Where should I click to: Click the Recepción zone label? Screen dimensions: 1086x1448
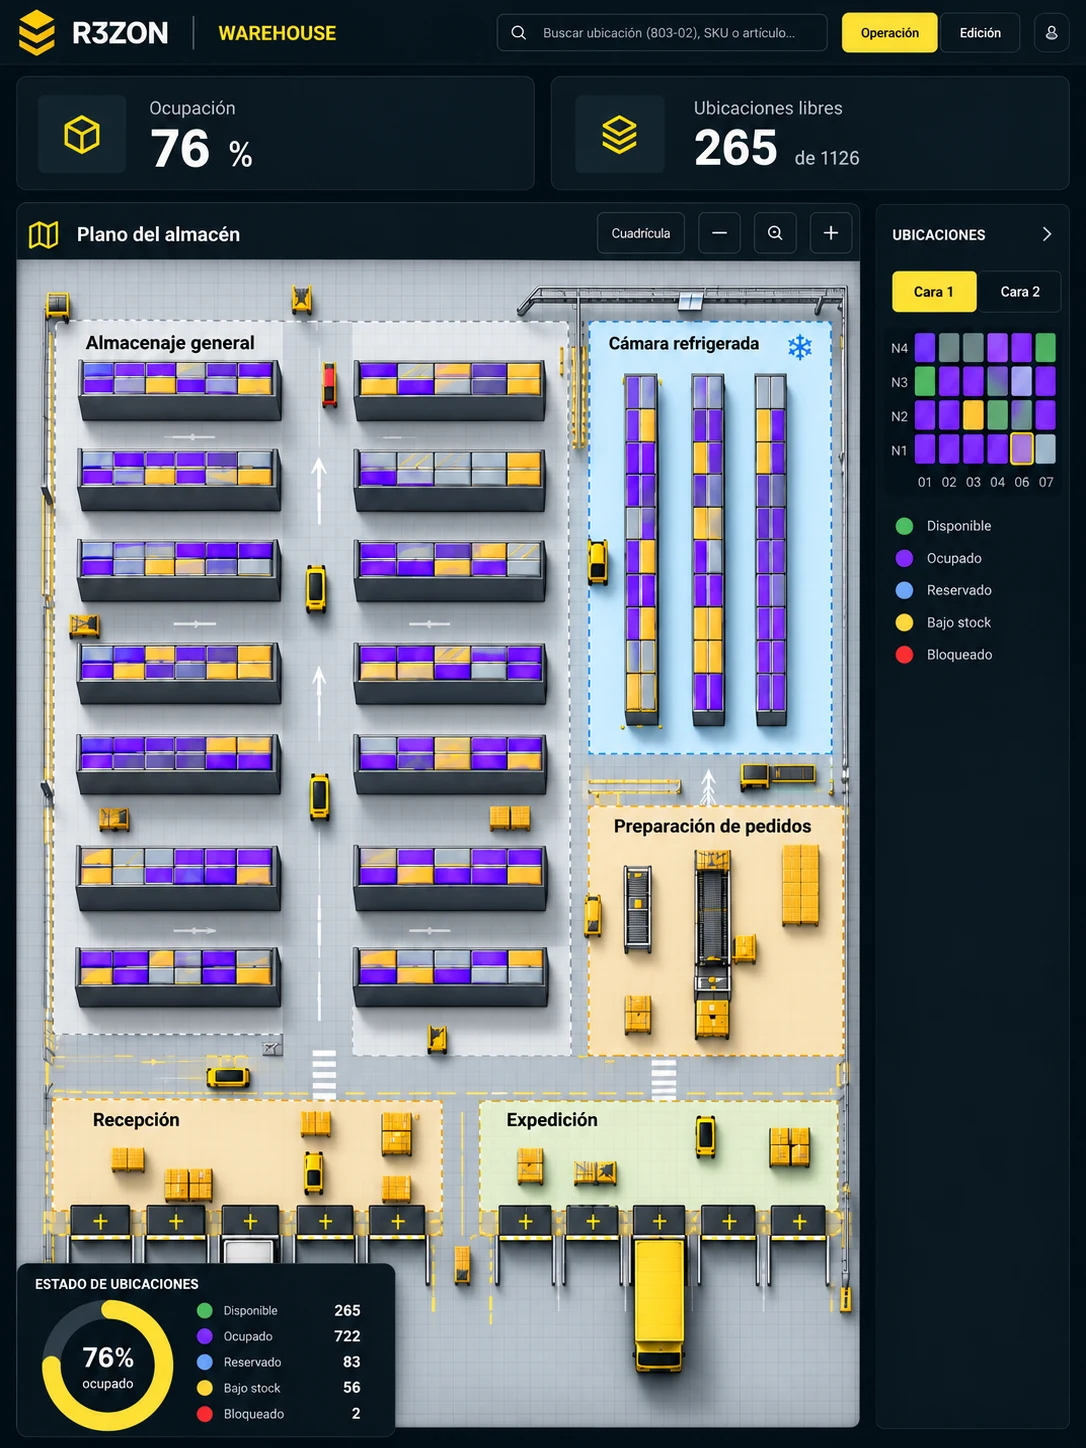point(136,1120)
